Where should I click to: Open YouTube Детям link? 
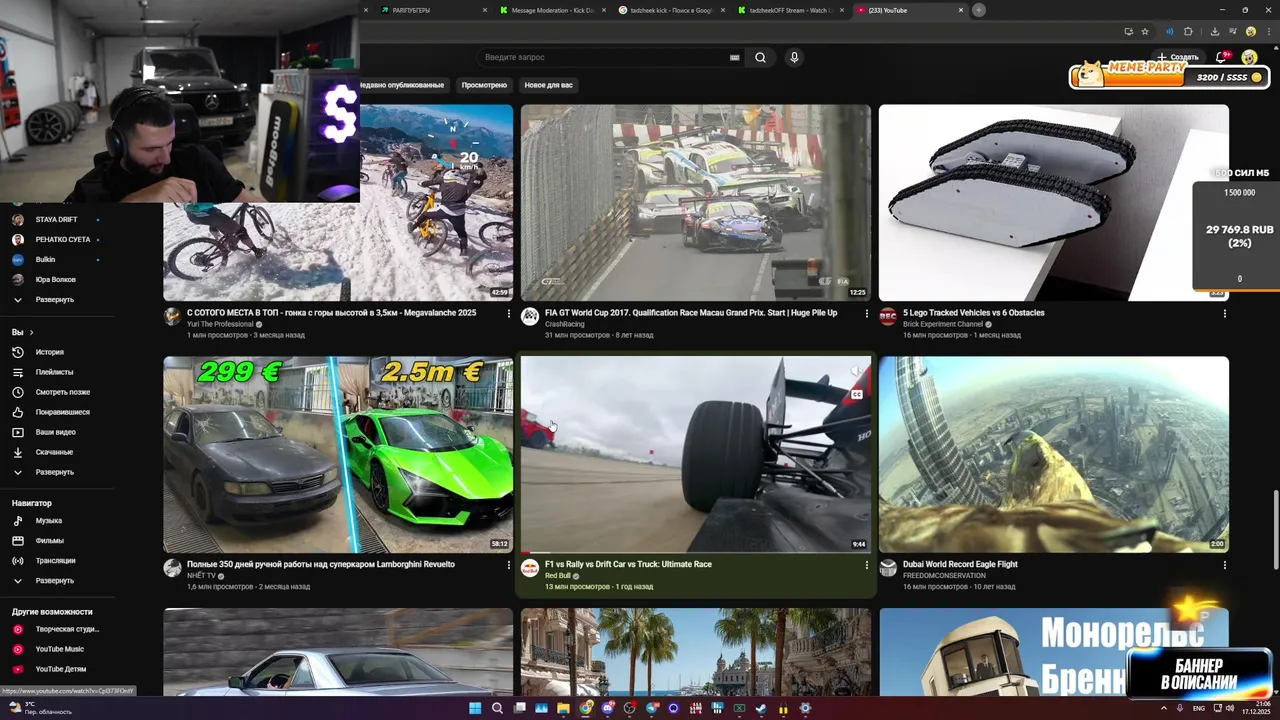(61, 669)
